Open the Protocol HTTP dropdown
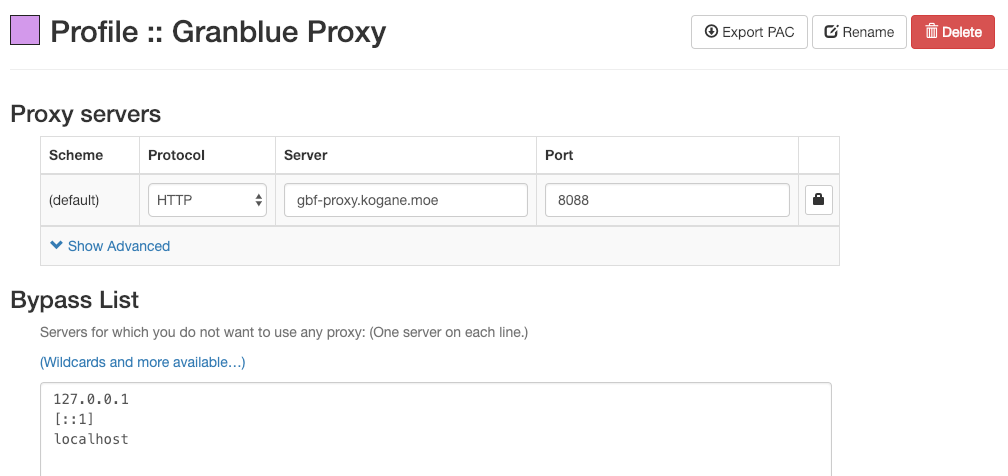The height and width of the screenshot is (476, 1008). coord(207,200)
